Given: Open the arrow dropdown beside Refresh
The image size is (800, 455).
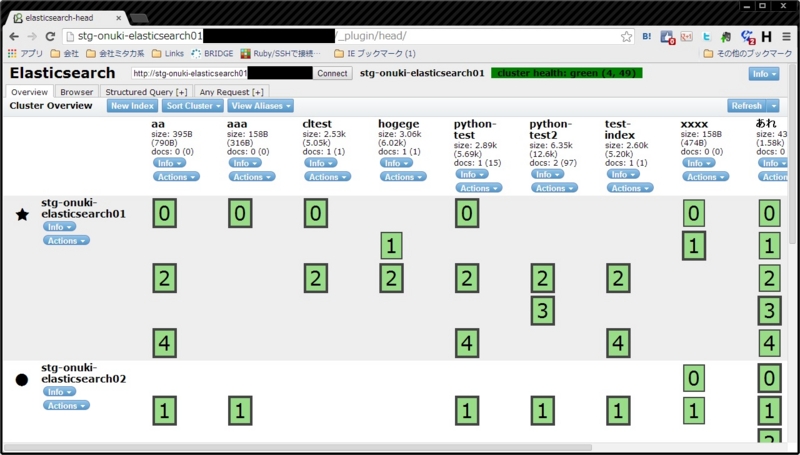Looking at the screenshot, I should click(774, 106).
